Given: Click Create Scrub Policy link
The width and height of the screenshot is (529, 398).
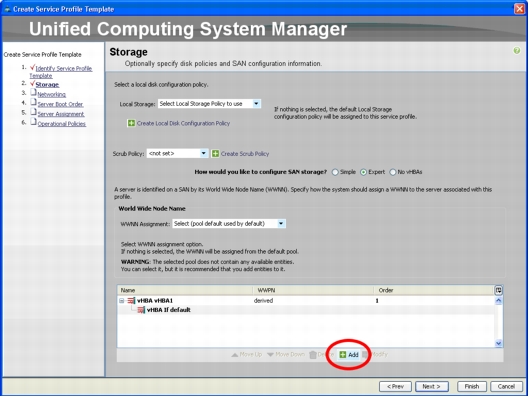Looking at the screenshot, I should [x=245, y=154].
